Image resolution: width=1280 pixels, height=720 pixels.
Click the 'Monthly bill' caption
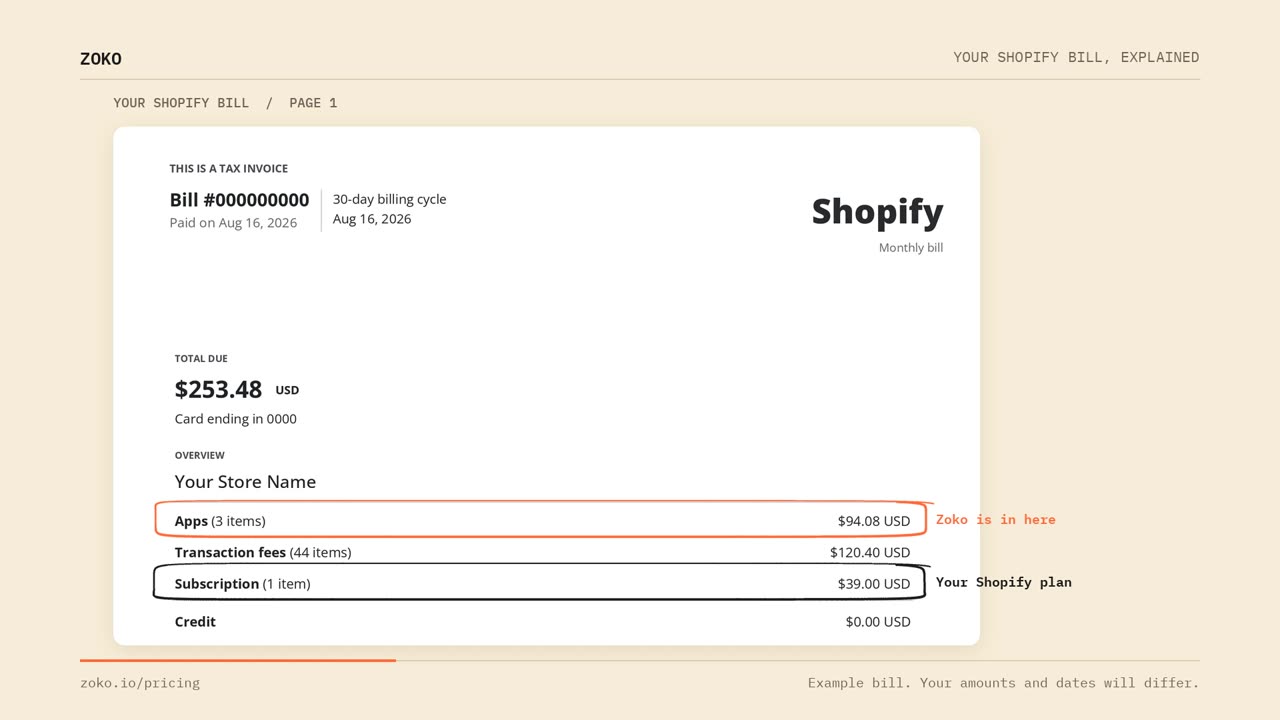tap(911, 248)
